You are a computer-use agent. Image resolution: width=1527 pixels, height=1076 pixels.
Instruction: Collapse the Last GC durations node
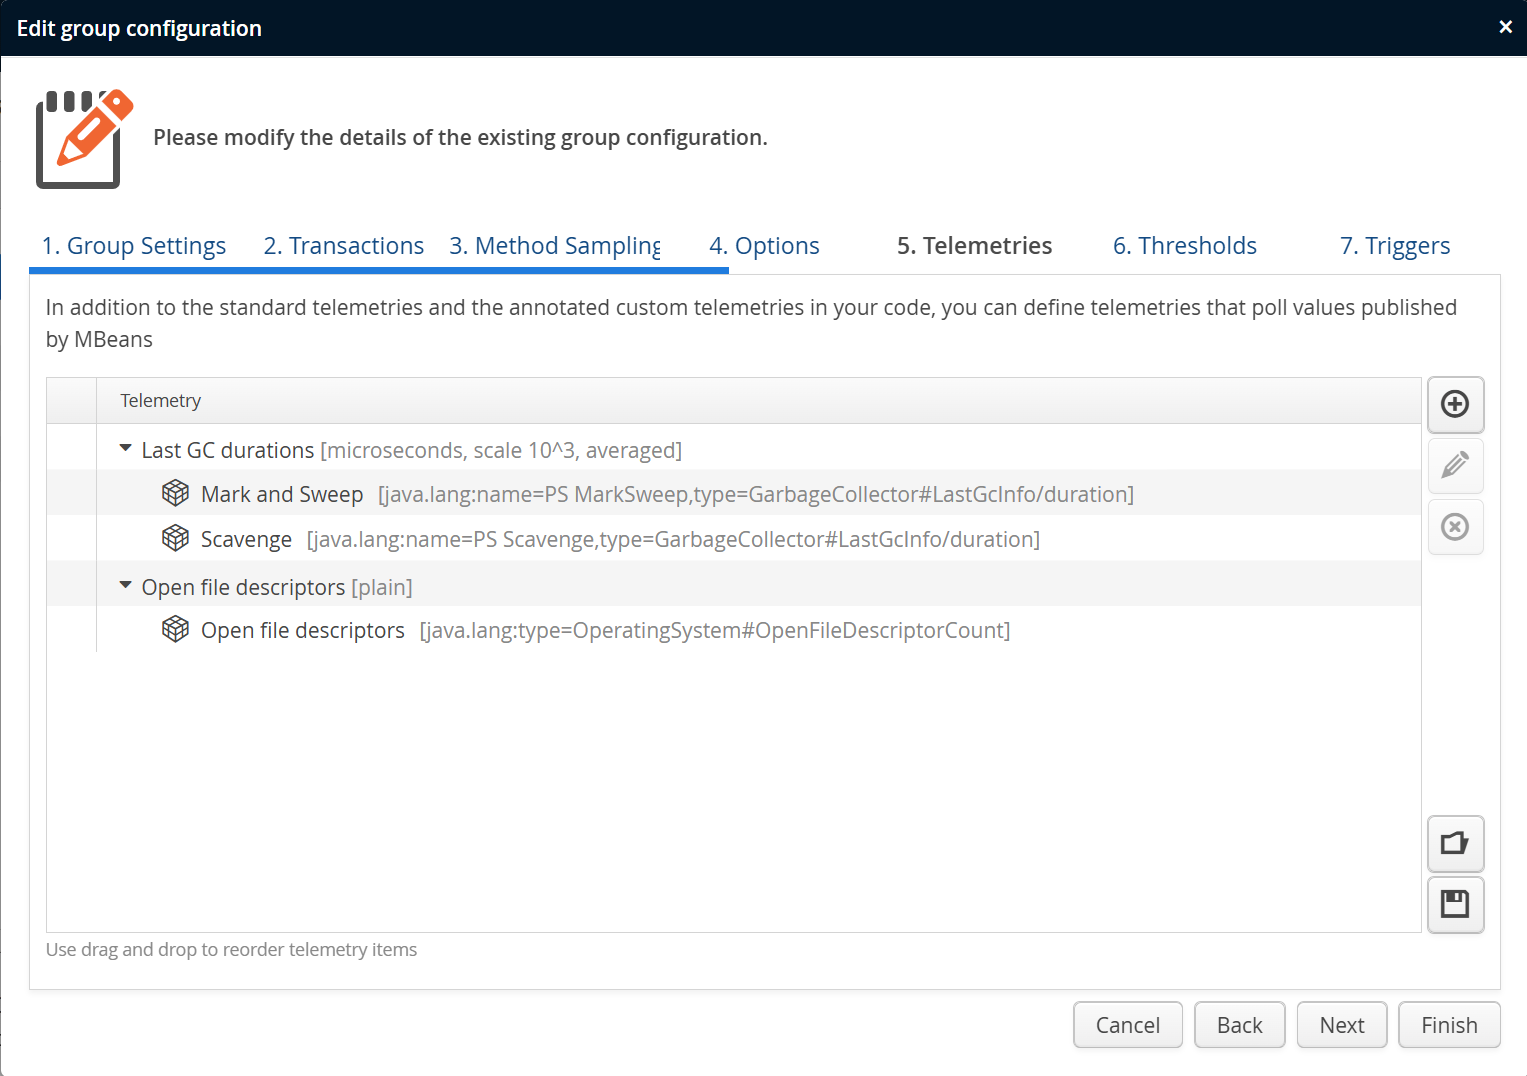point(126,449)
